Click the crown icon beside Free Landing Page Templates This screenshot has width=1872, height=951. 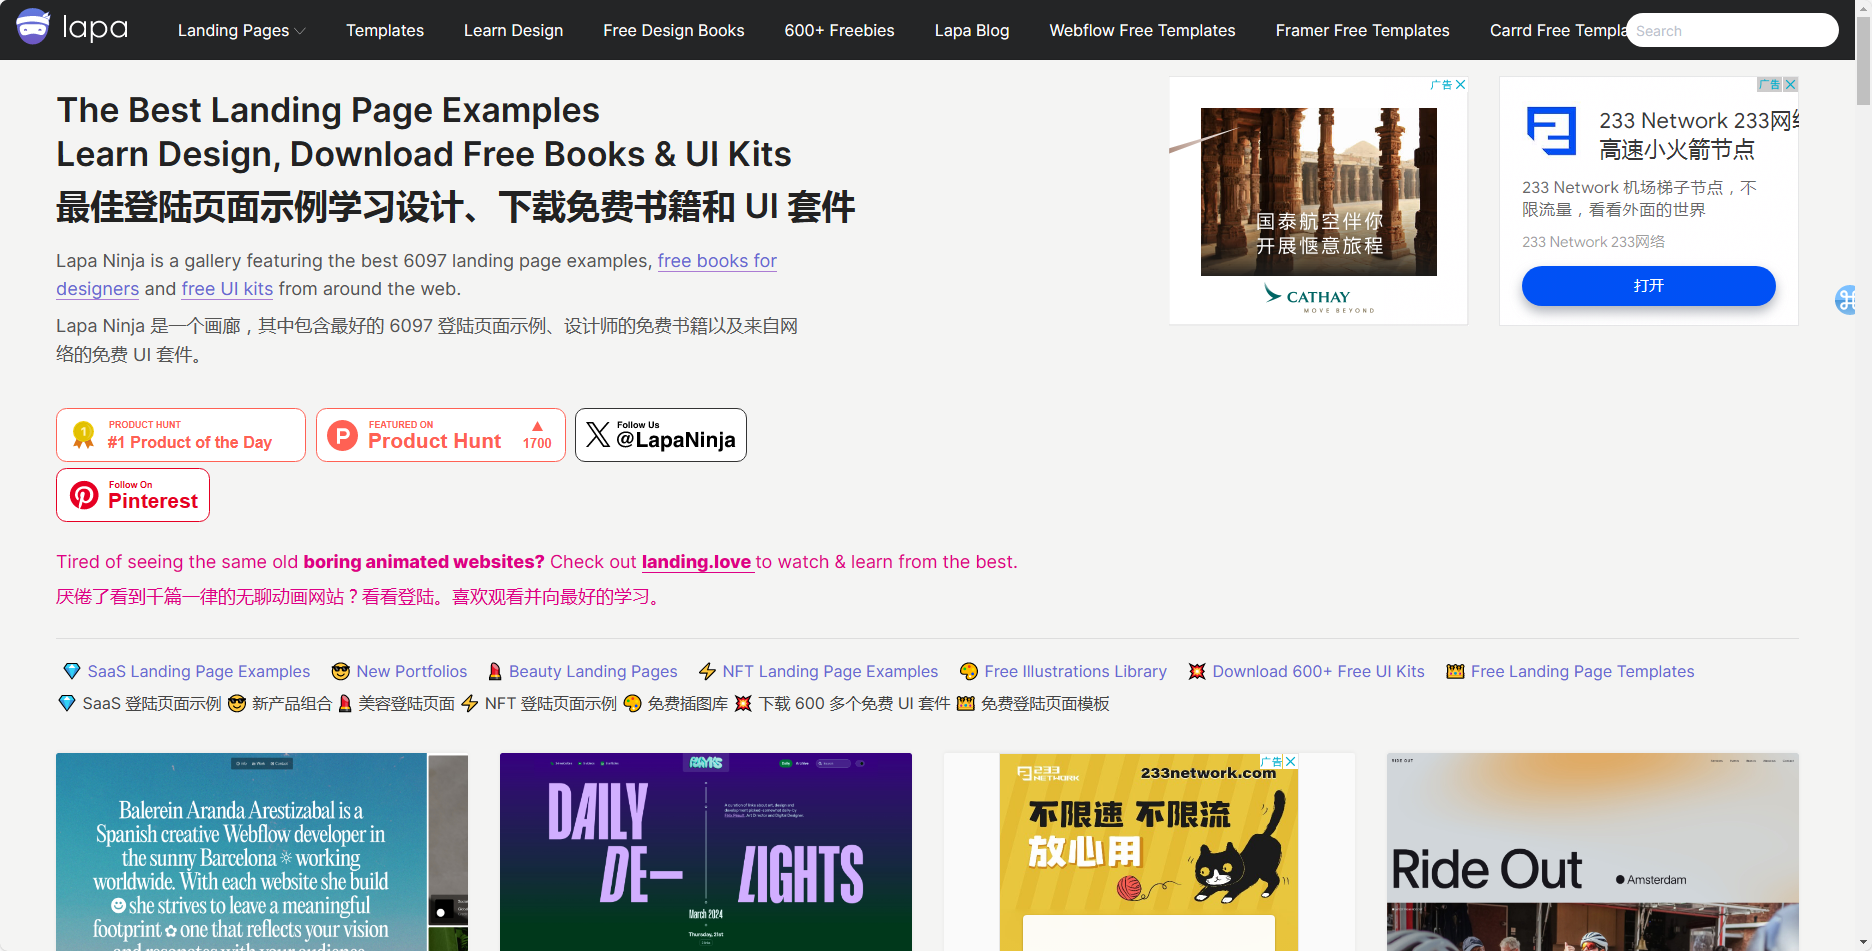click(x=1455, y=671)
